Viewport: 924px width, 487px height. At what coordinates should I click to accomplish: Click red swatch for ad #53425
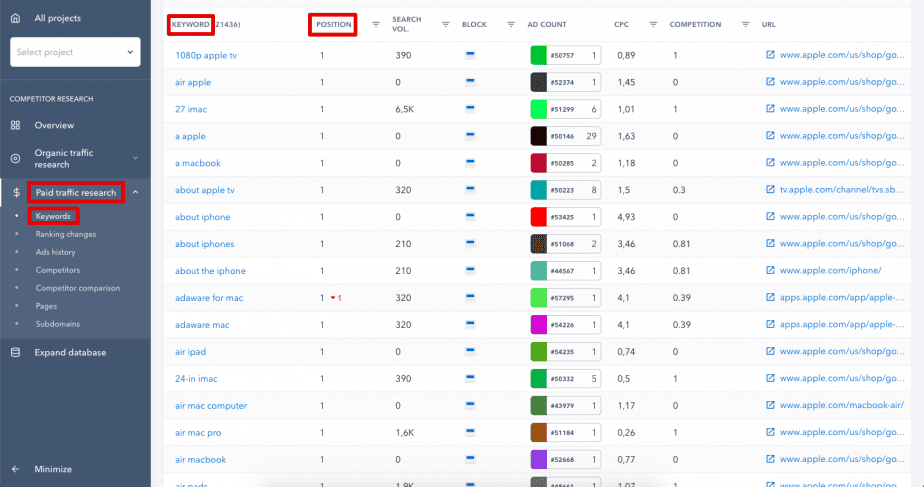click(539, 217)
